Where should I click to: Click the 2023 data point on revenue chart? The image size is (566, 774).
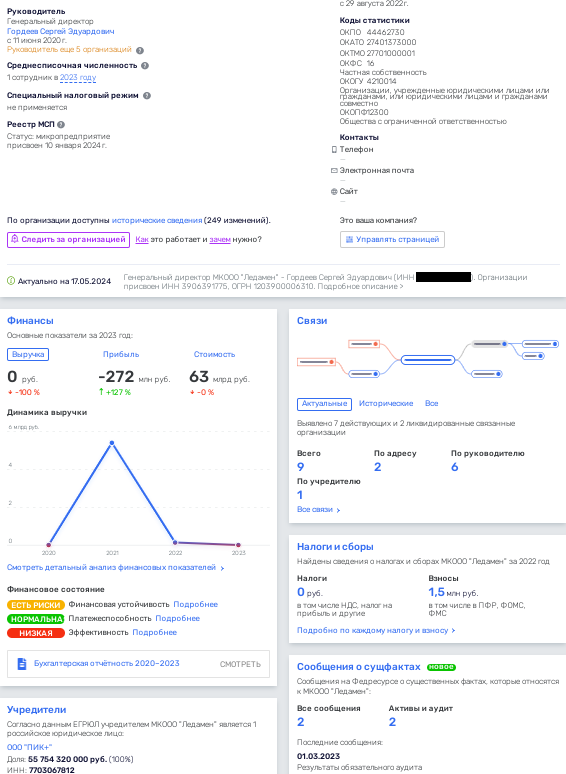tap(238, 545)
